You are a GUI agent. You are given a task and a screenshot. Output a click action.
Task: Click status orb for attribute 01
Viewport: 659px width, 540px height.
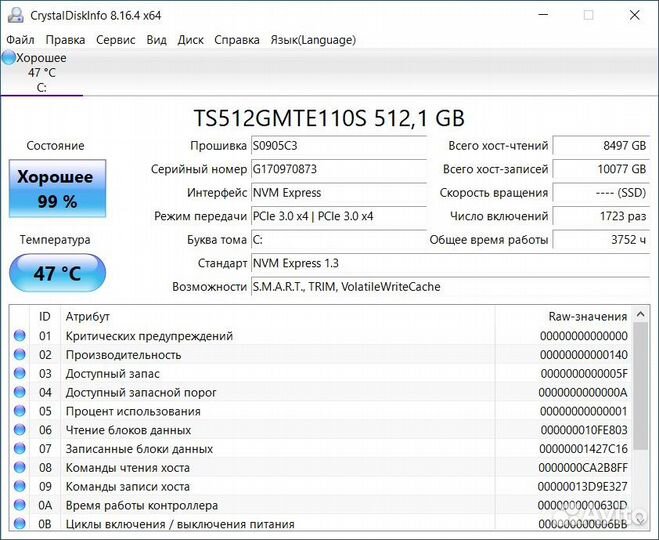pyautogui.click(x=19, y=335)
